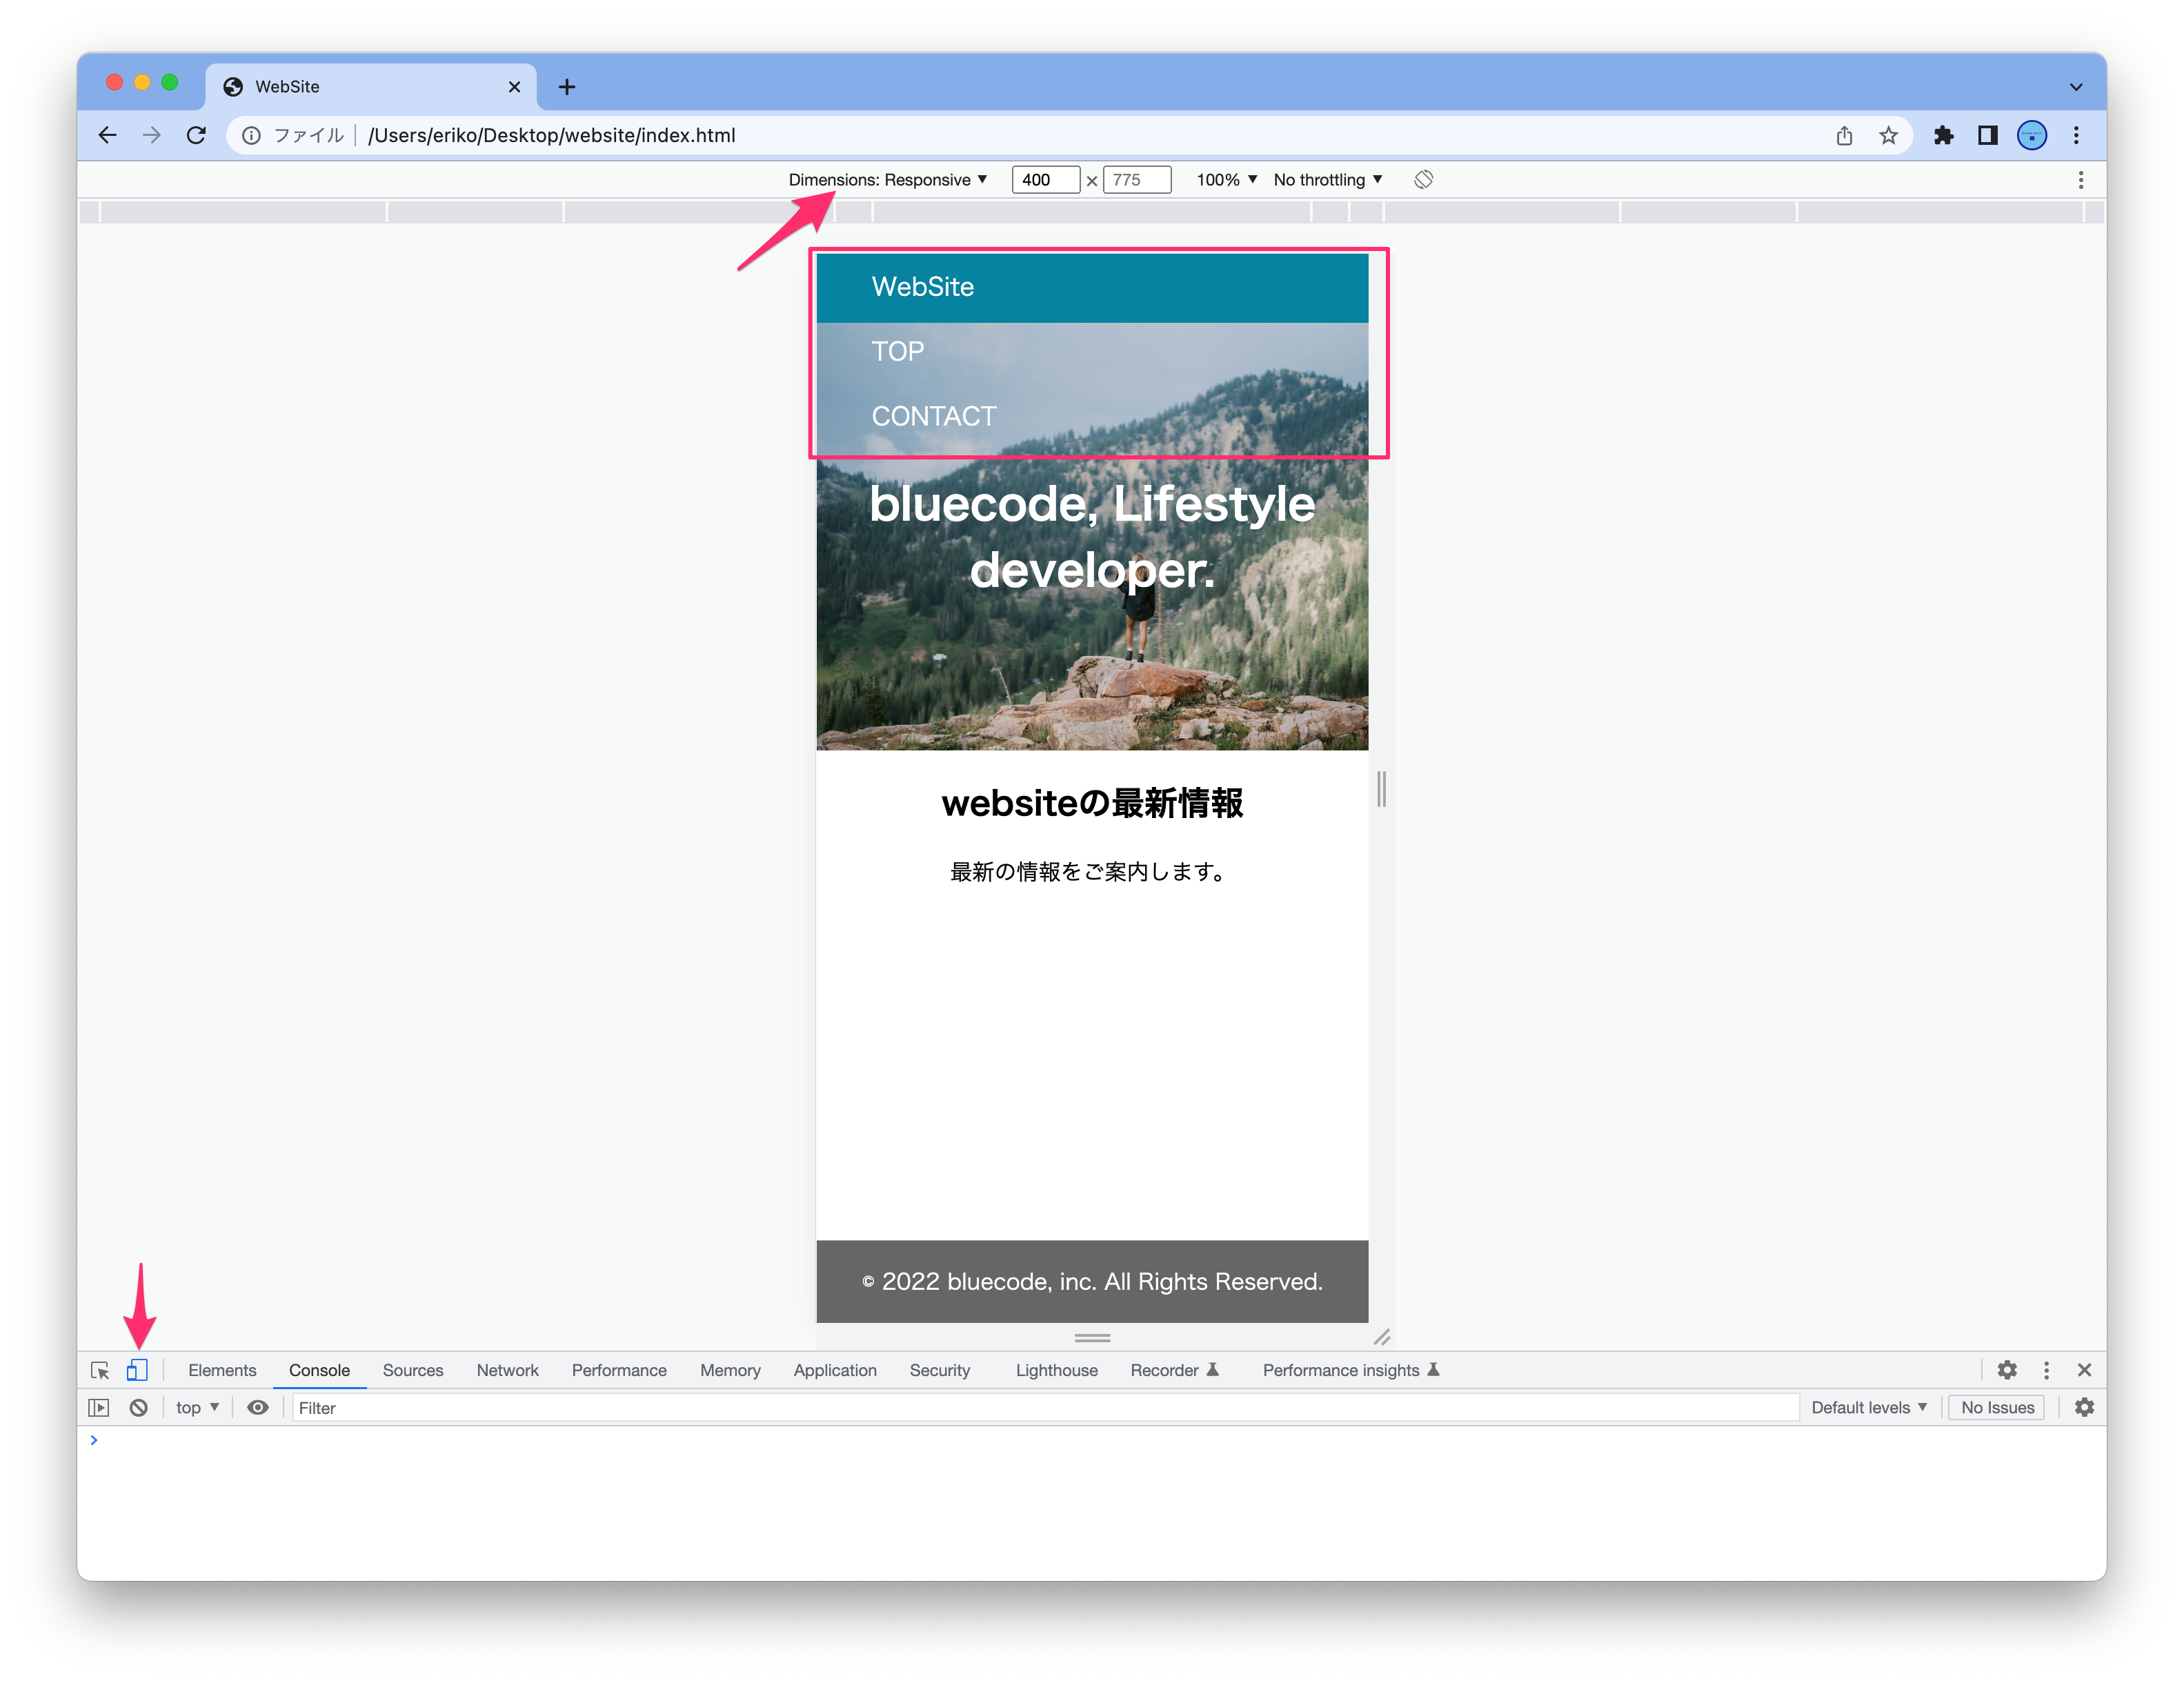Click the No Issues button

click(x=1997, y=1407)
